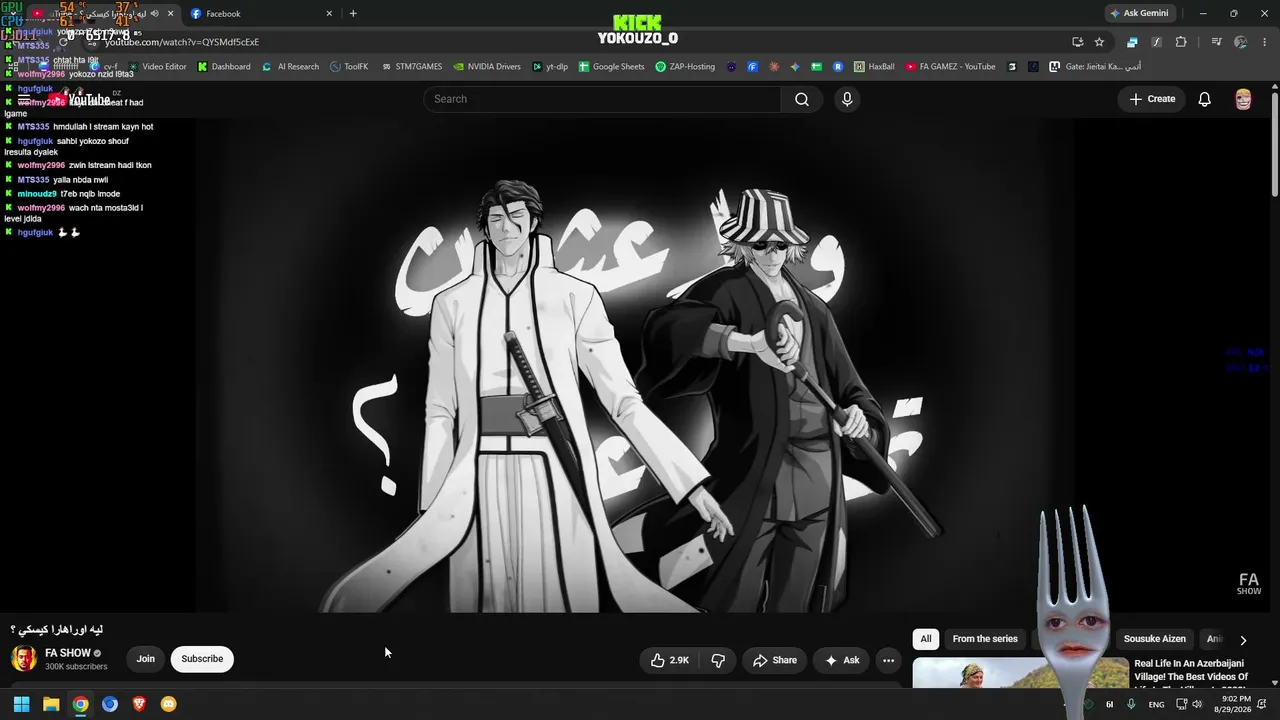Open the Chrome profile avatar in toolbar
This screenshot has width=1280, height=720.
click(x=1241, y=42)
